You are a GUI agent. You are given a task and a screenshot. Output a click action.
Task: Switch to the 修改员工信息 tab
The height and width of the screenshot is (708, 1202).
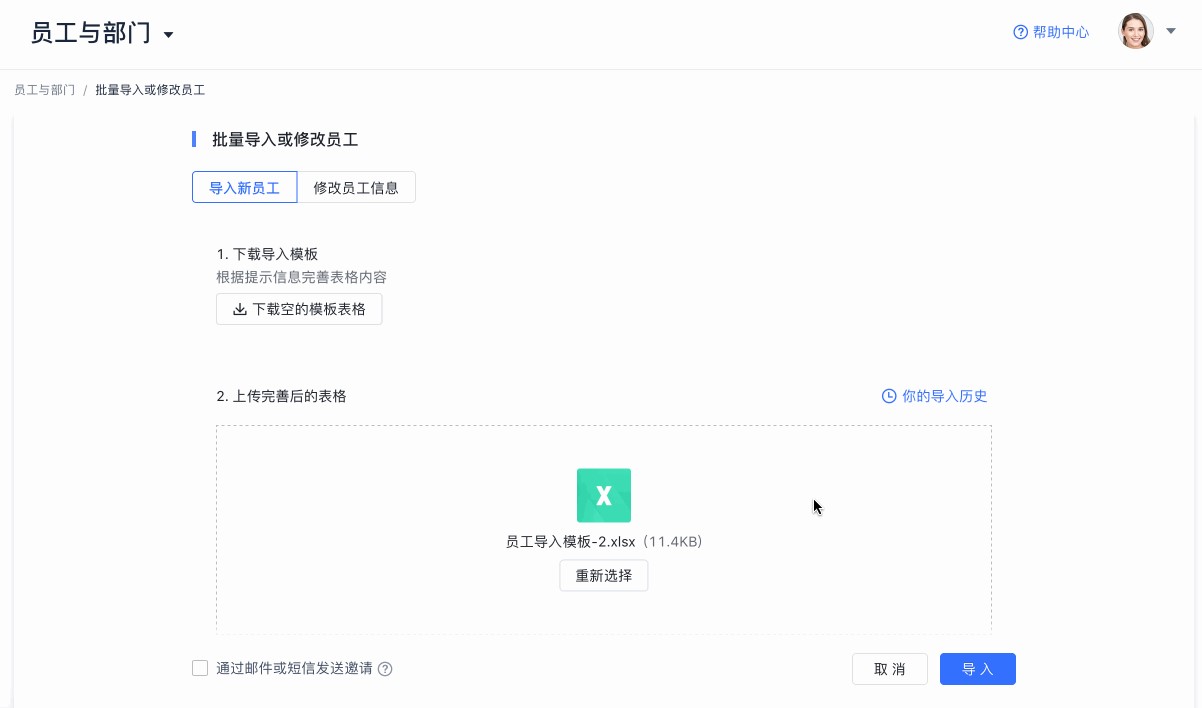356,187
